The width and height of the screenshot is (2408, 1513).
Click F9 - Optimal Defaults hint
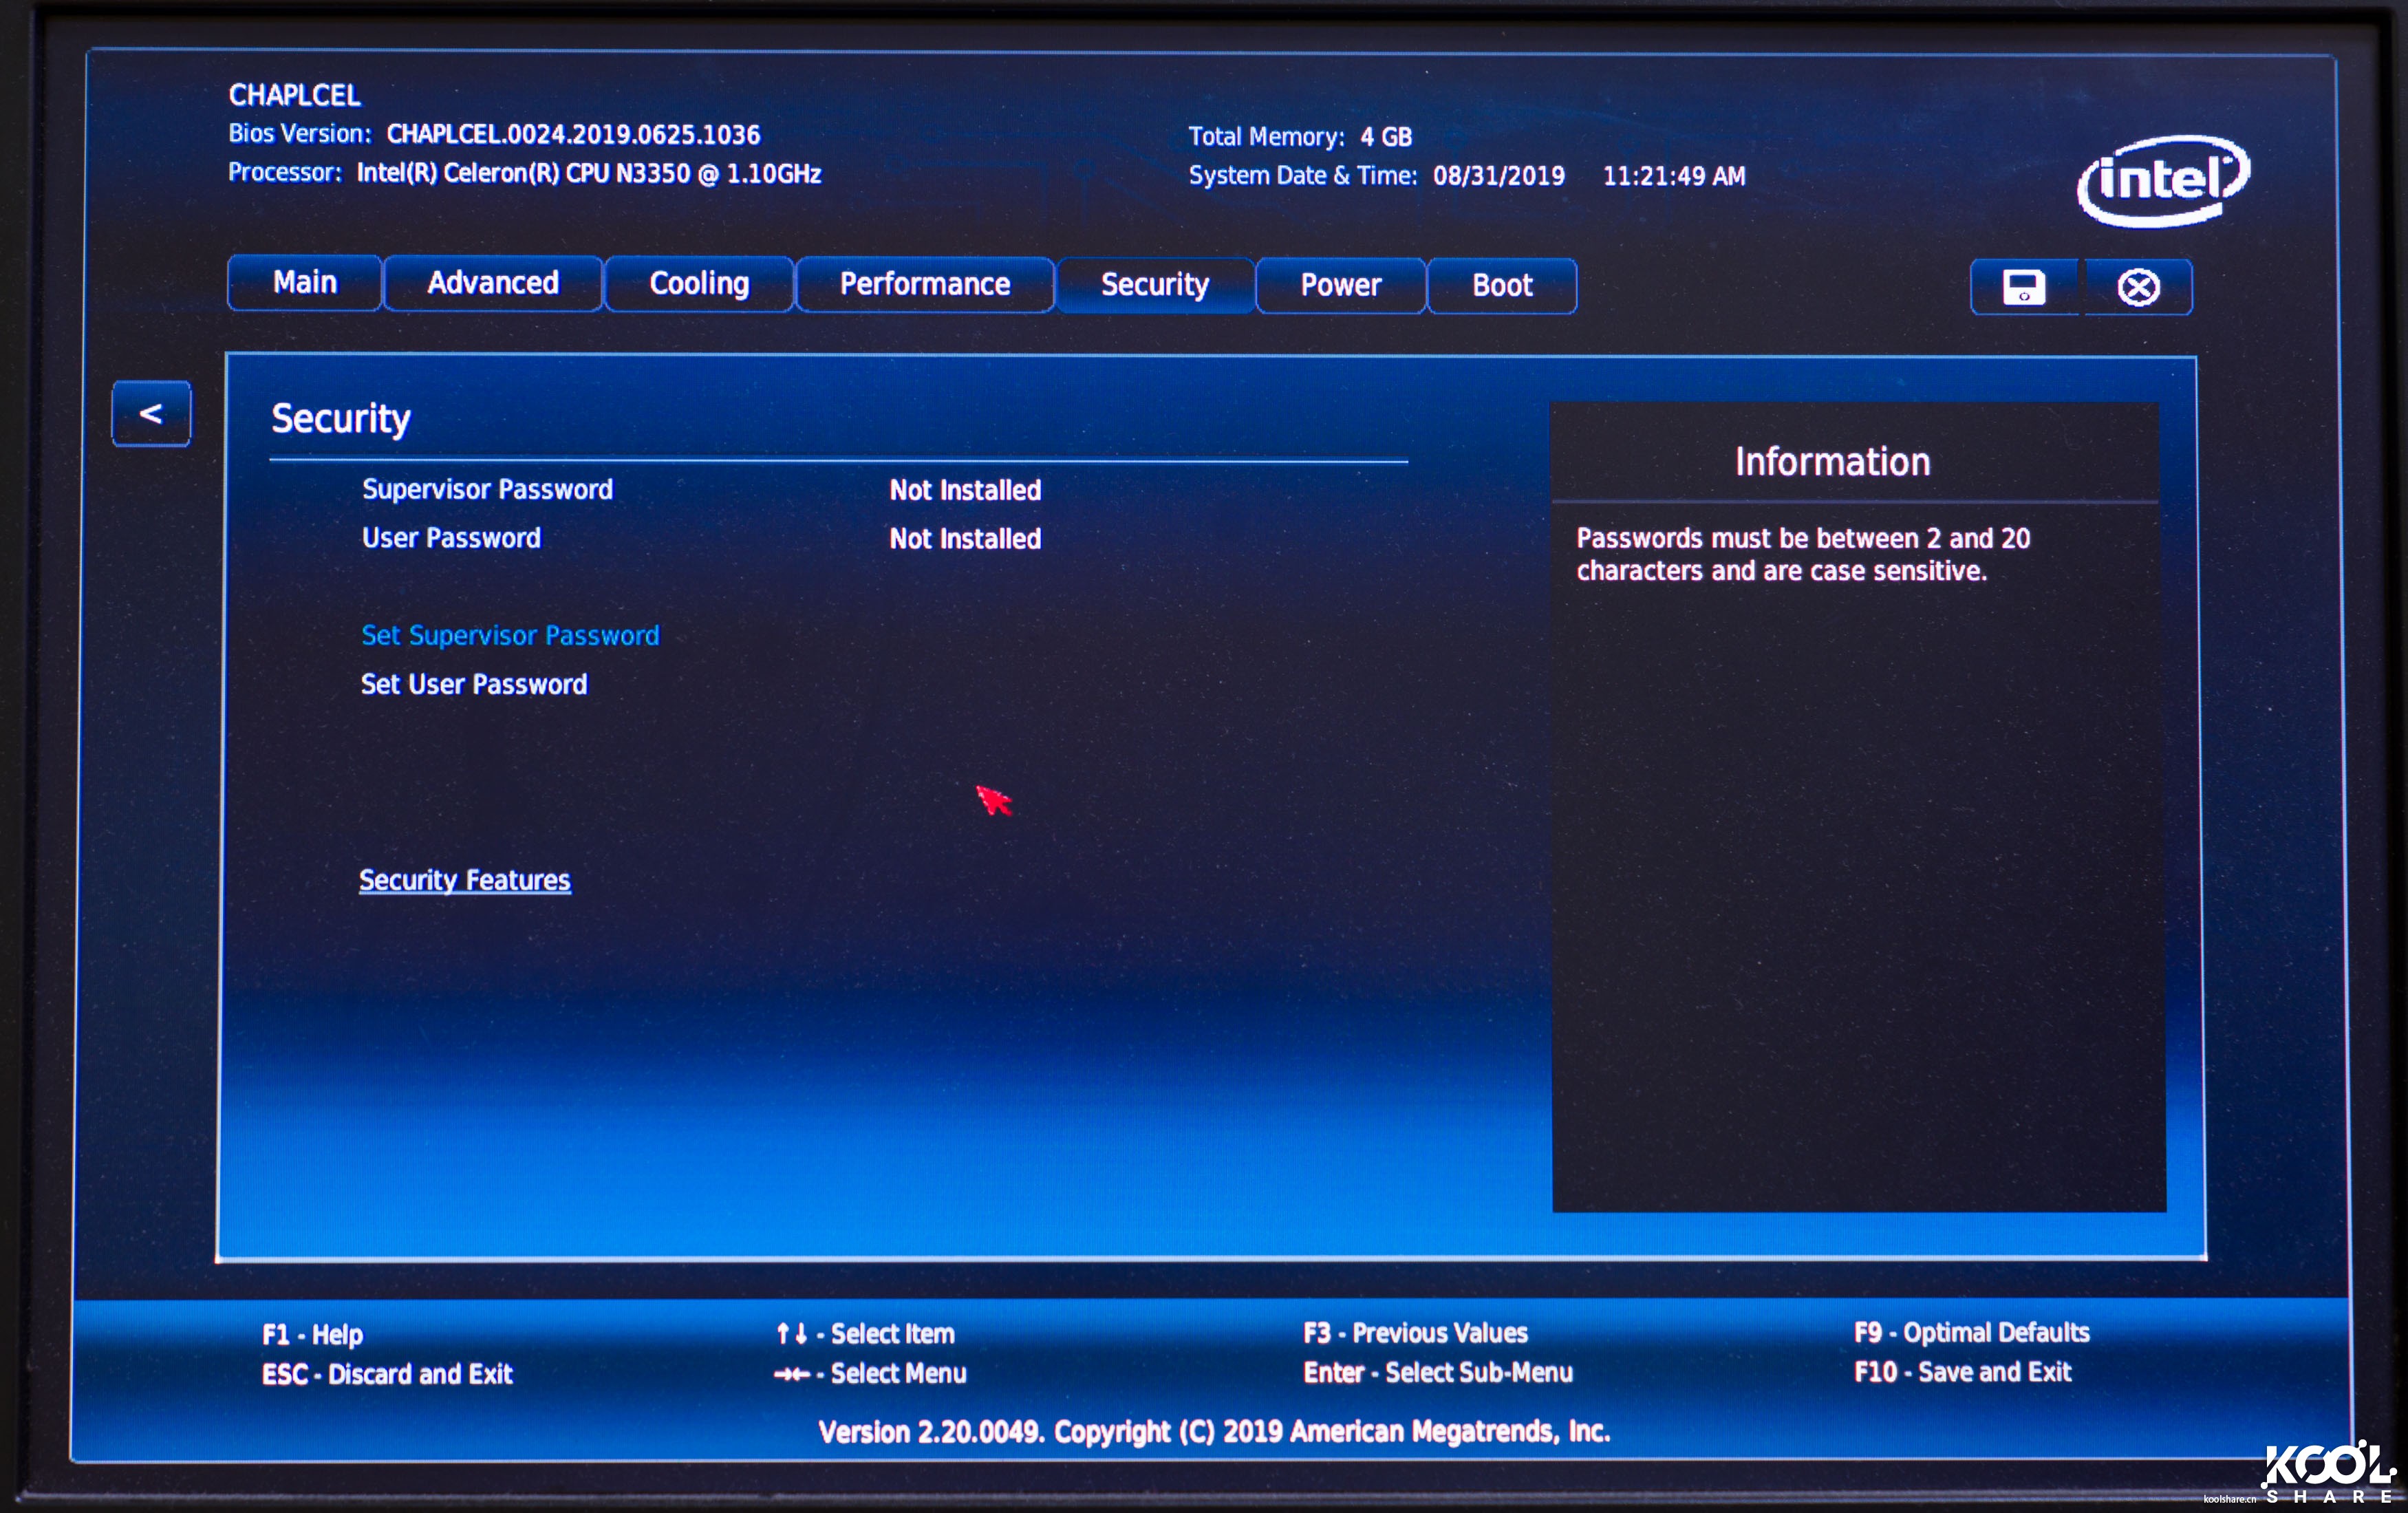[1971, 1333]
